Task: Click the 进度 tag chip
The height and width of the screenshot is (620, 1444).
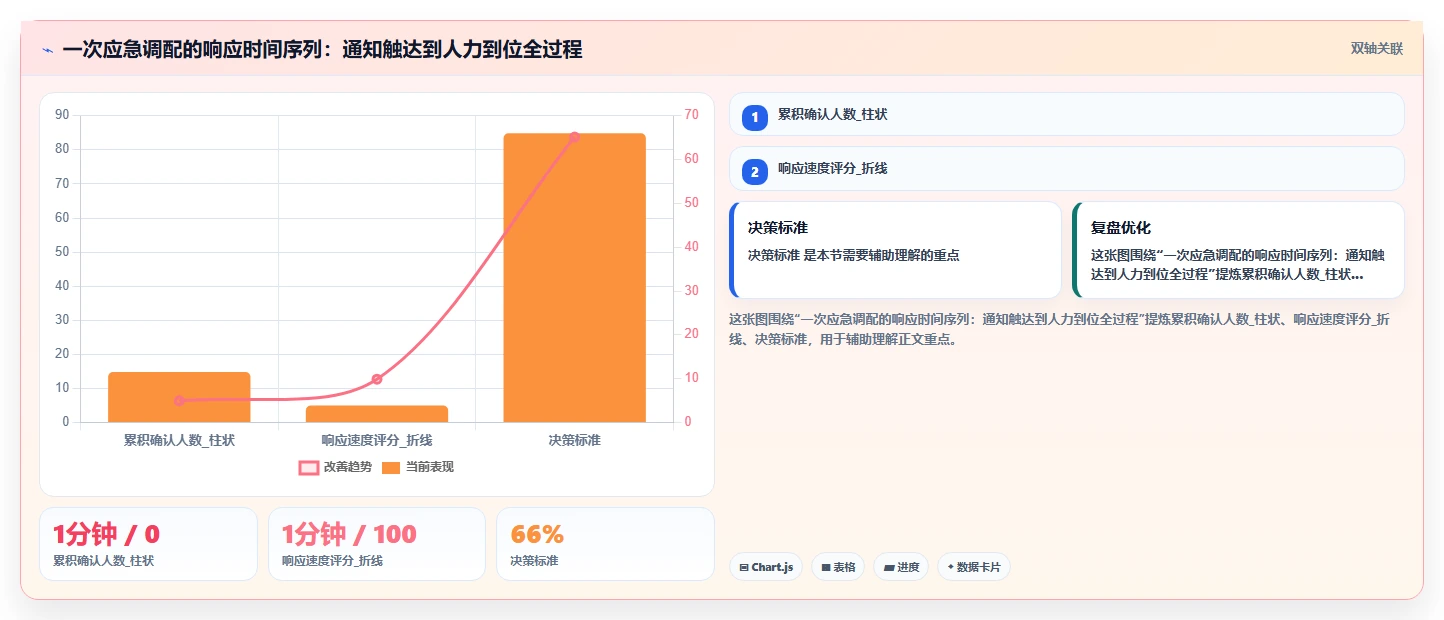Action: pyautogui.click(x=900, y=567)
